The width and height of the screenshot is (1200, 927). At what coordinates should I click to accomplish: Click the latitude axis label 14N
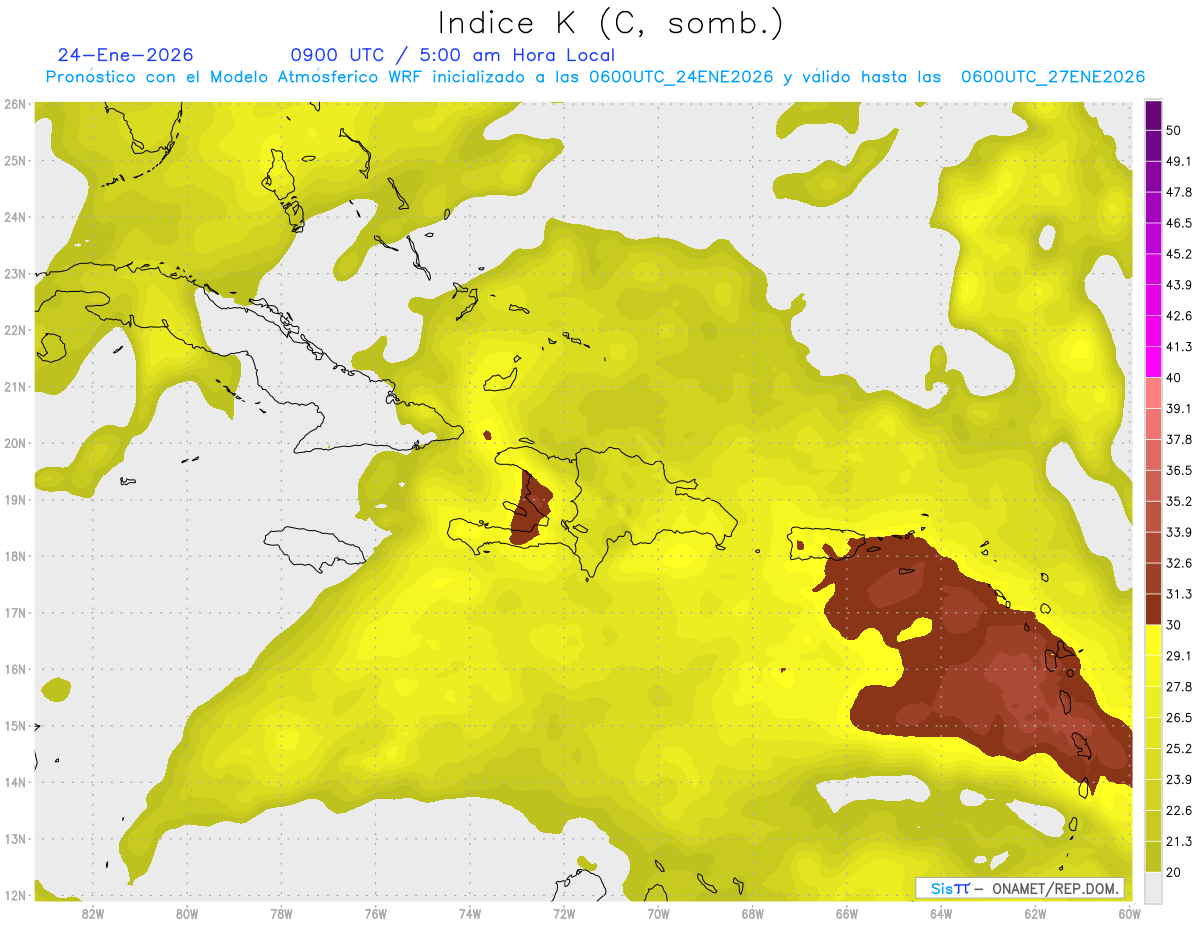pyautogui.click(x=15, y=782)
